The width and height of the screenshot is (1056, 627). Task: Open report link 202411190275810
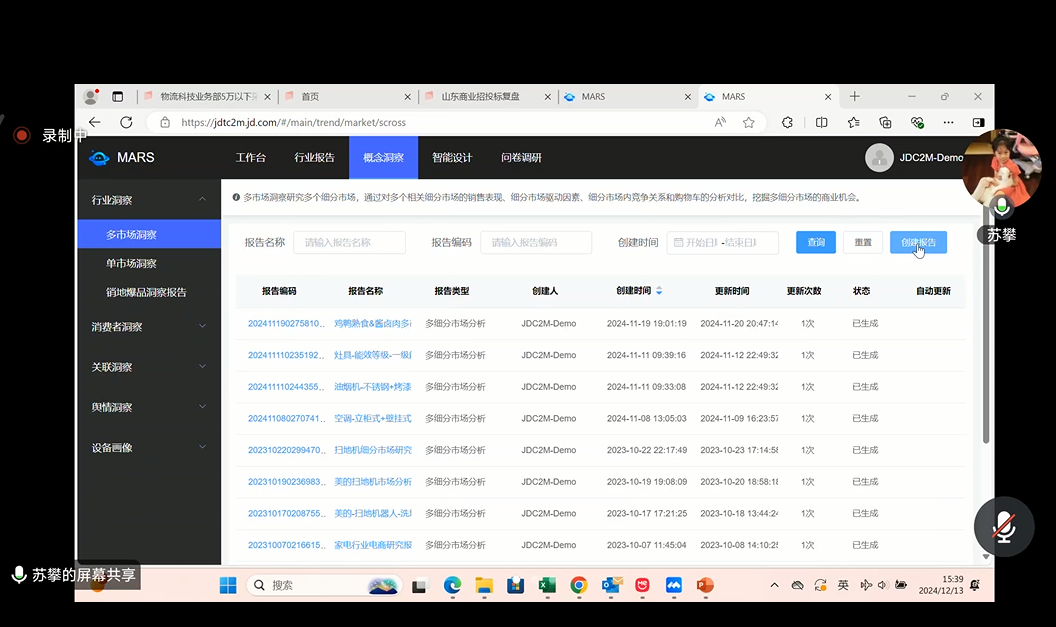[x=286, y=324]
